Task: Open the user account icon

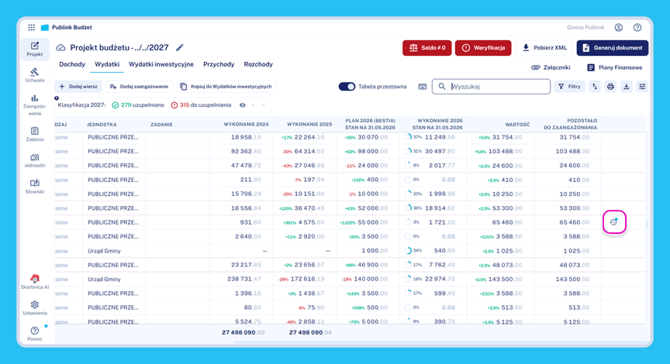Action: click(618, 27)
